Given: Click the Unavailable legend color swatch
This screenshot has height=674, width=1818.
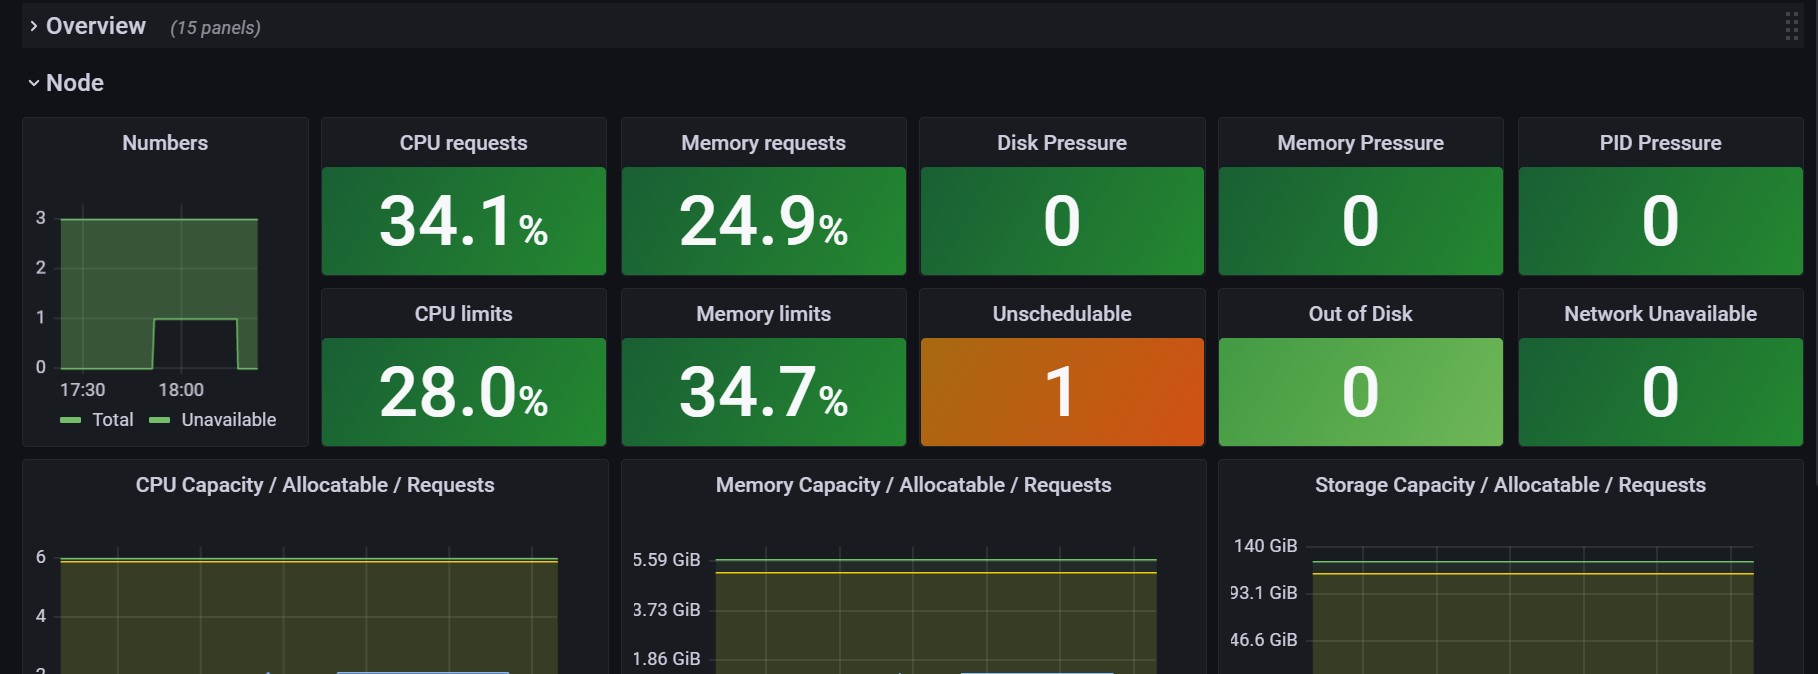Looking at the screenshot, I should click(159, 420).
